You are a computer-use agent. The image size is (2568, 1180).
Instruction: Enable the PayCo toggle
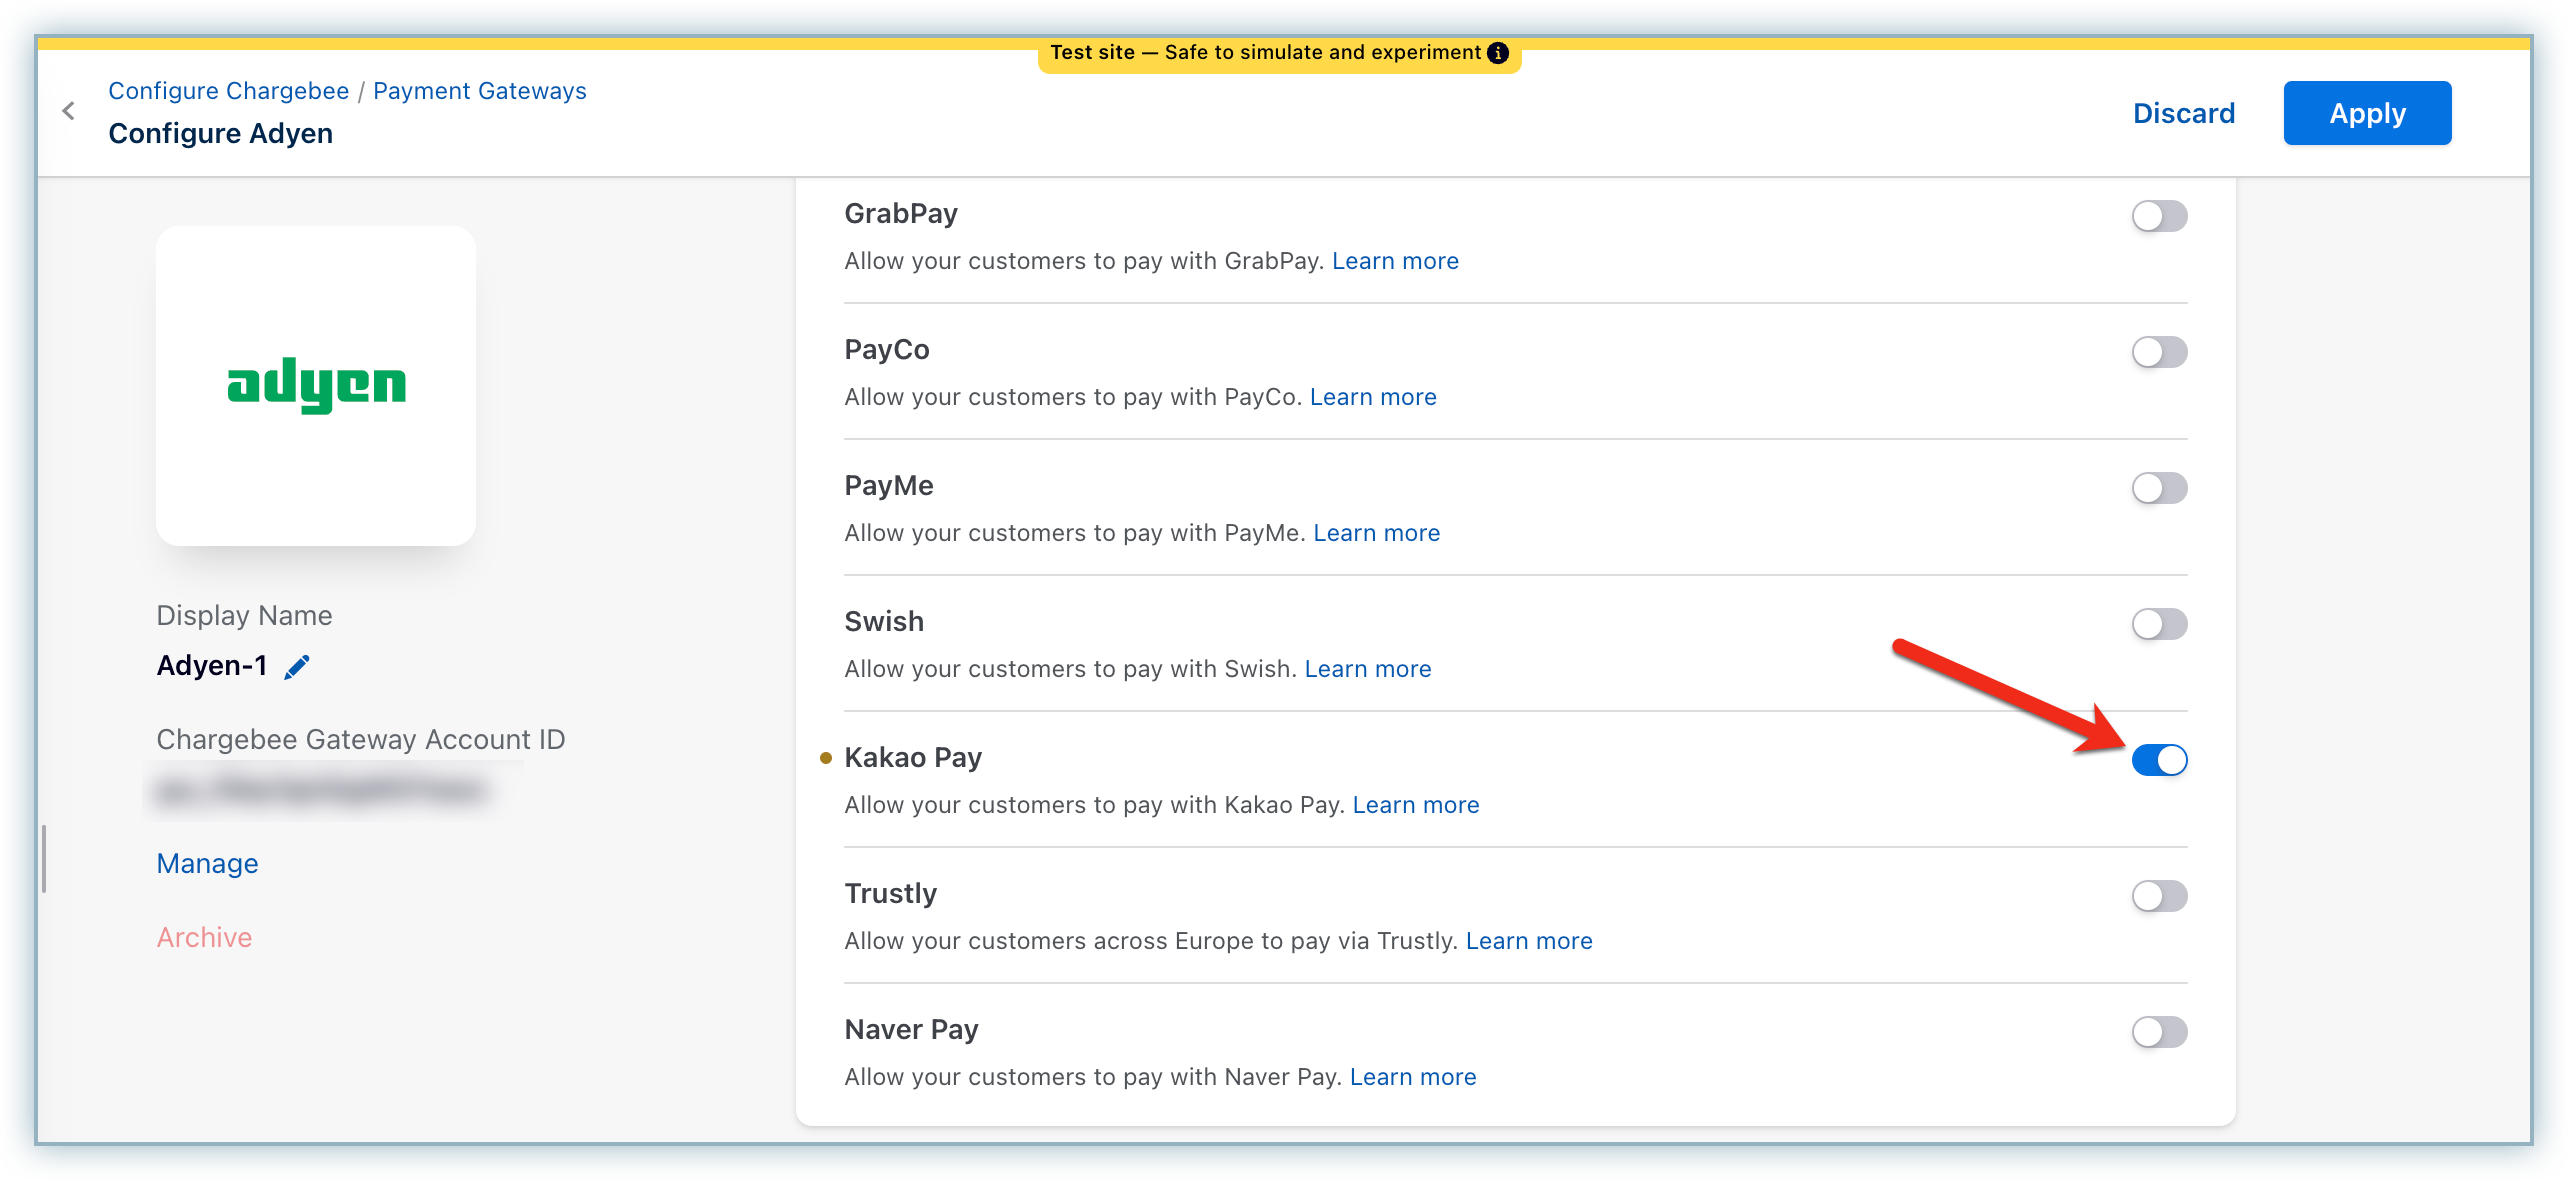pos(2159,352)
